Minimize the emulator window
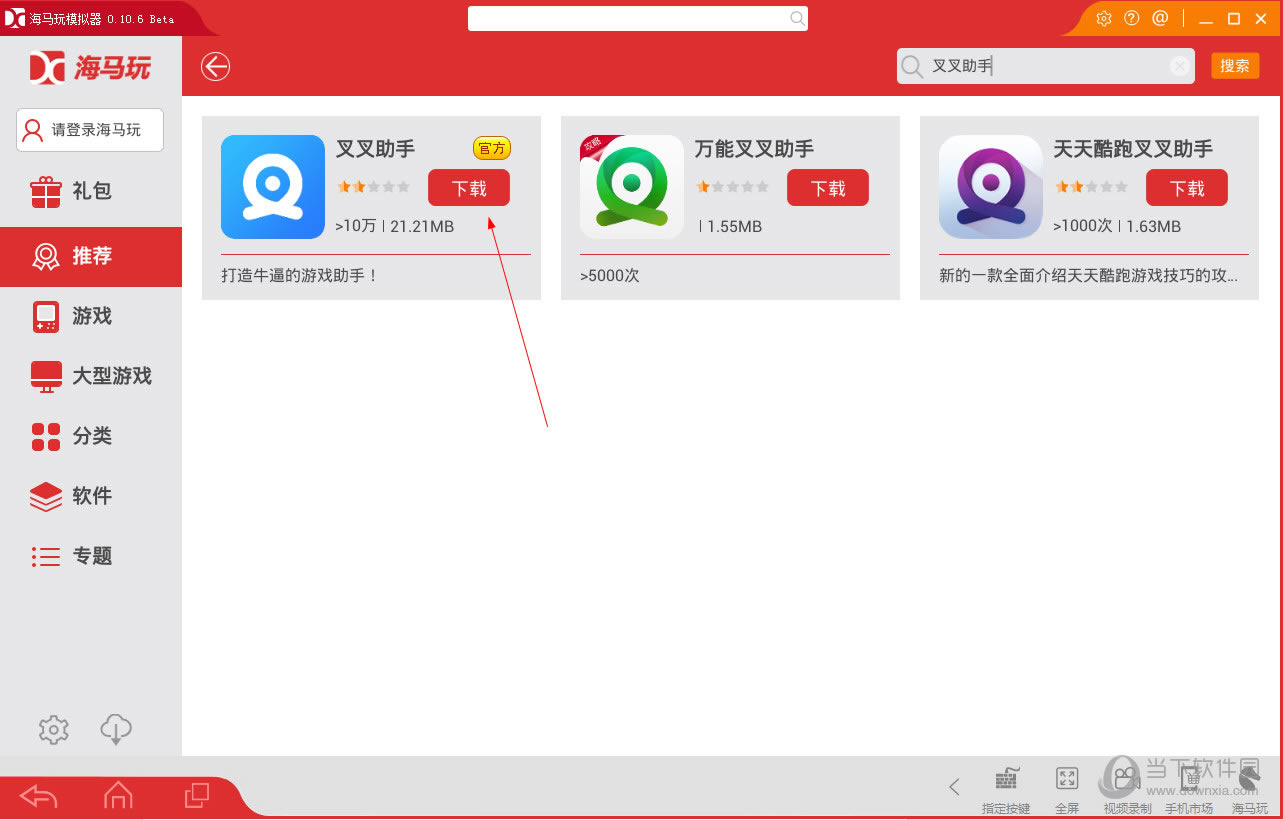The image size is (1283, 820). pos(1206,19)
